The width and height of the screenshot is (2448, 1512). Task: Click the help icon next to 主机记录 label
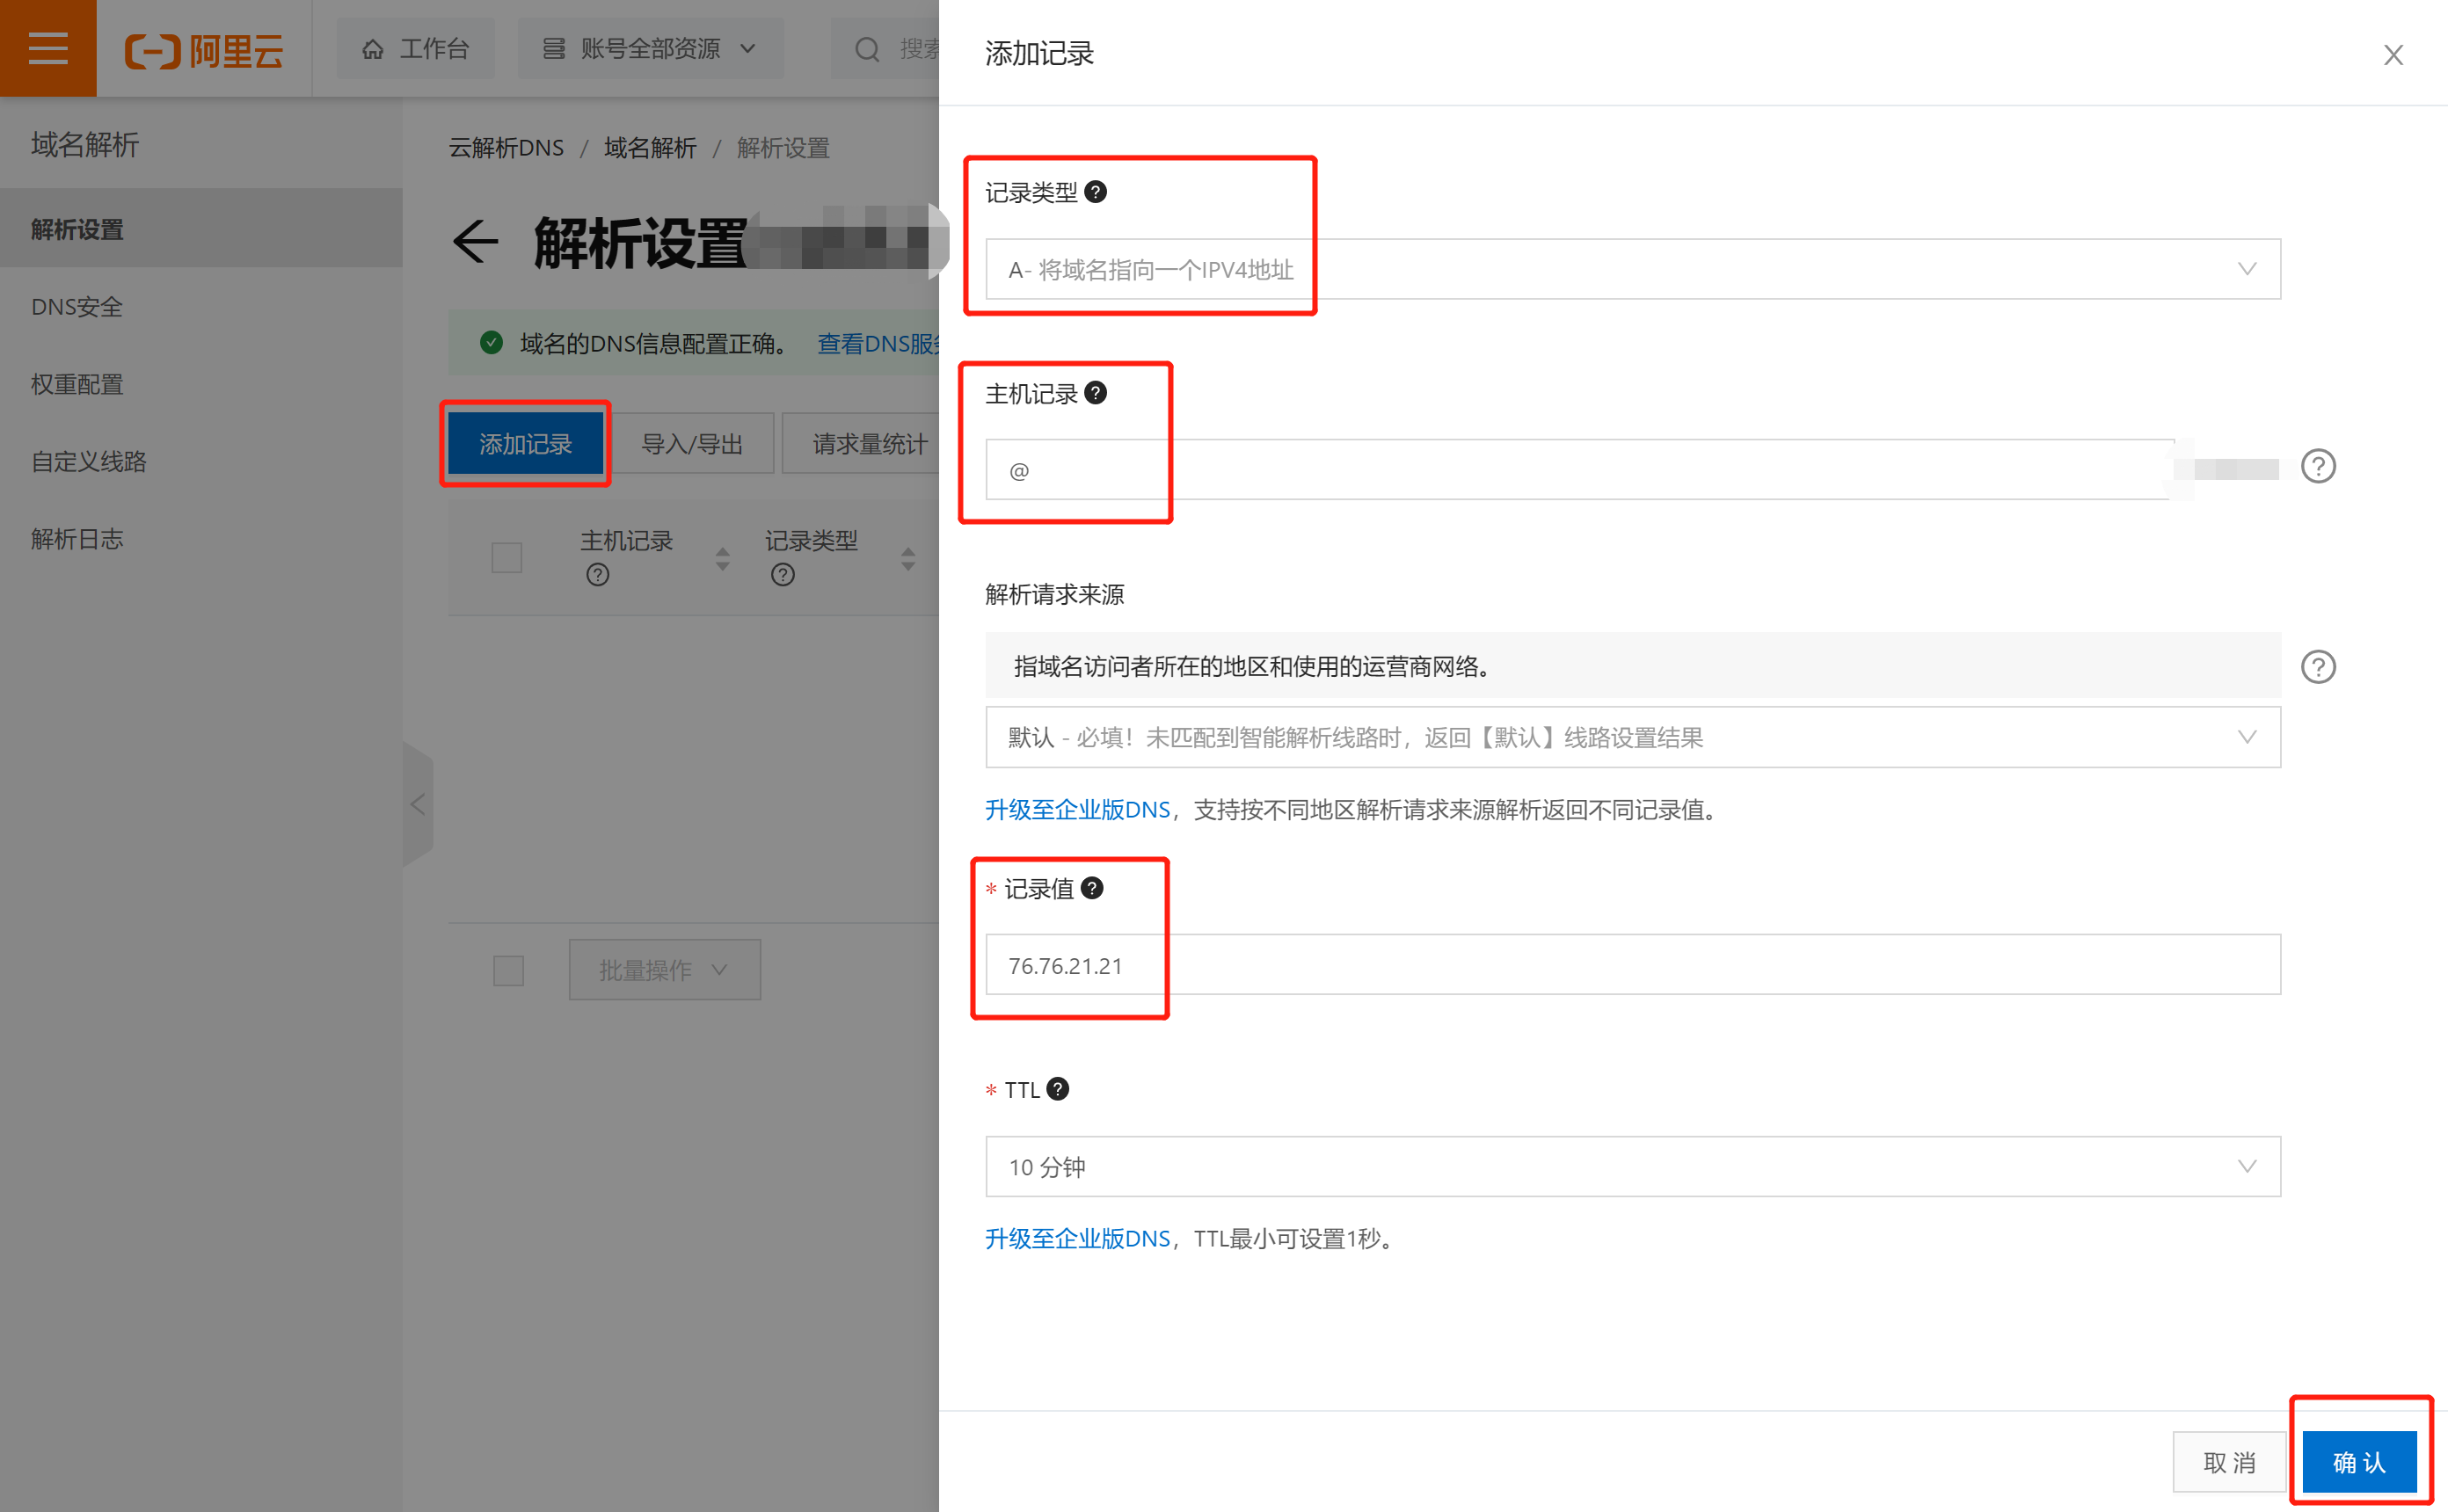tap(1096, 393)
